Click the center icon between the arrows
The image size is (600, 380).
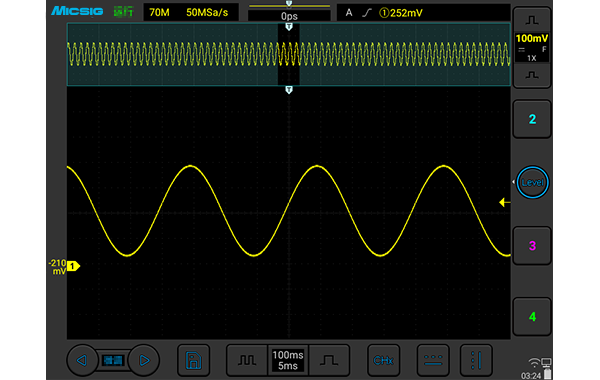(113, 360)
